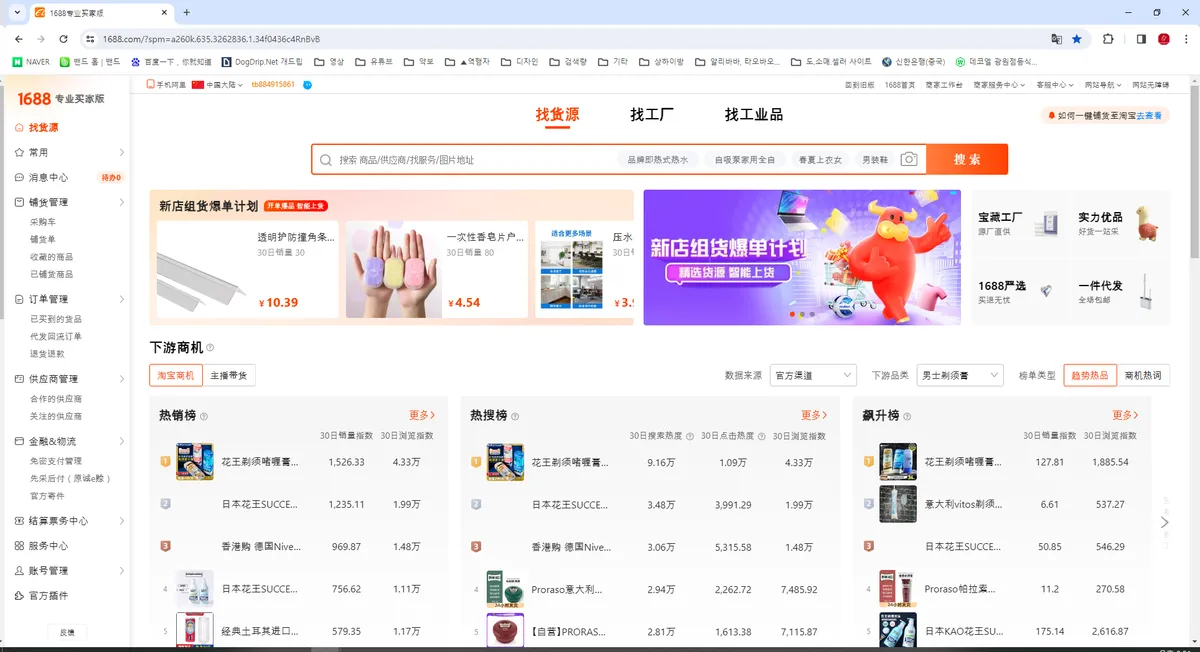The image size is (1200, 652).
Task: Open the 网站导航 top menu
Action: pos(1103,85)
